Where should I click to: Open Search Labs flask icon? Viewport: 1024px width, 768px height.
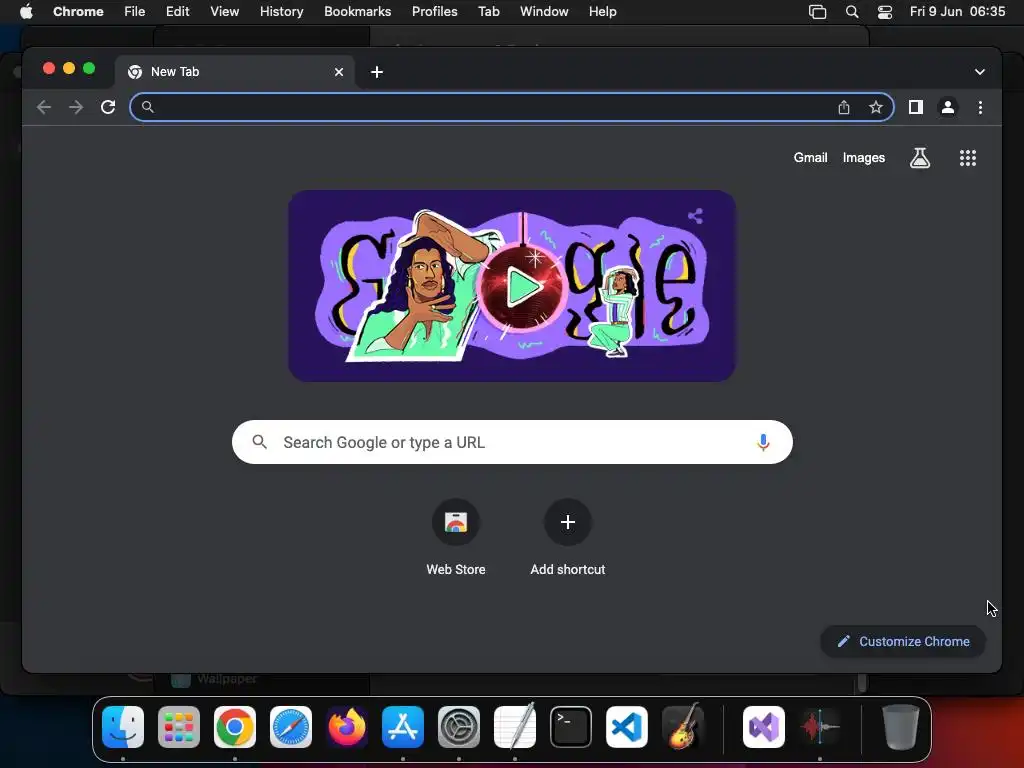coord(920,157)
